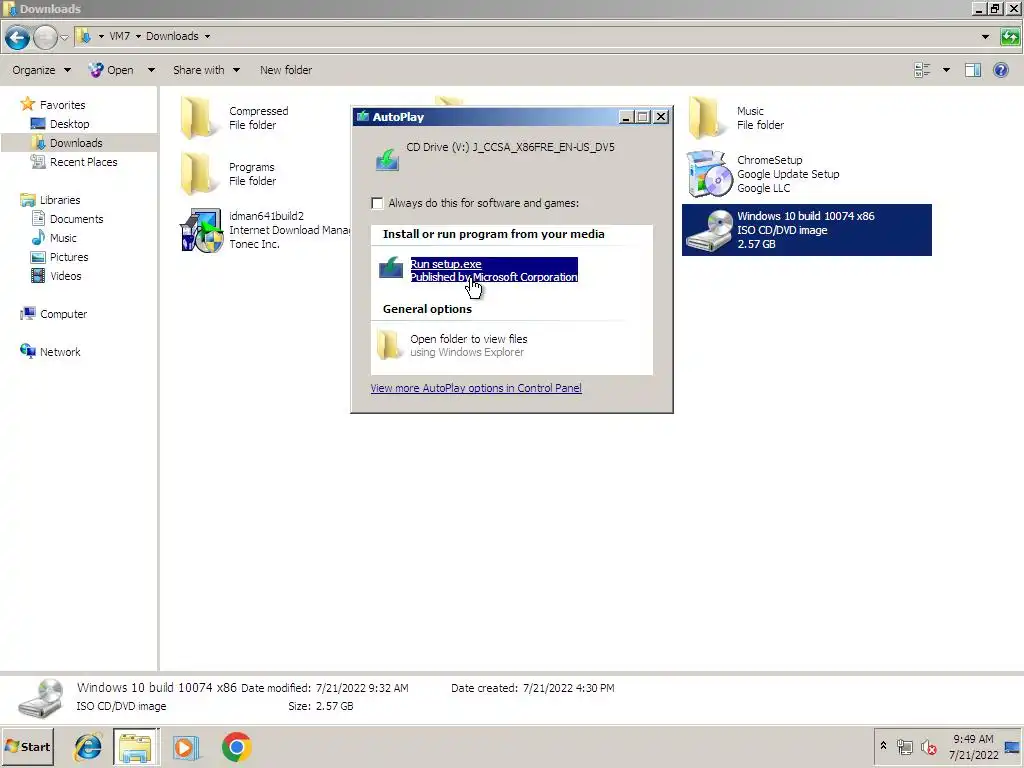Image resolution: width=1024 pixels, height=768 pixels.
Task: Check Always do this for software and games
Action: click(x=377, y=203)
